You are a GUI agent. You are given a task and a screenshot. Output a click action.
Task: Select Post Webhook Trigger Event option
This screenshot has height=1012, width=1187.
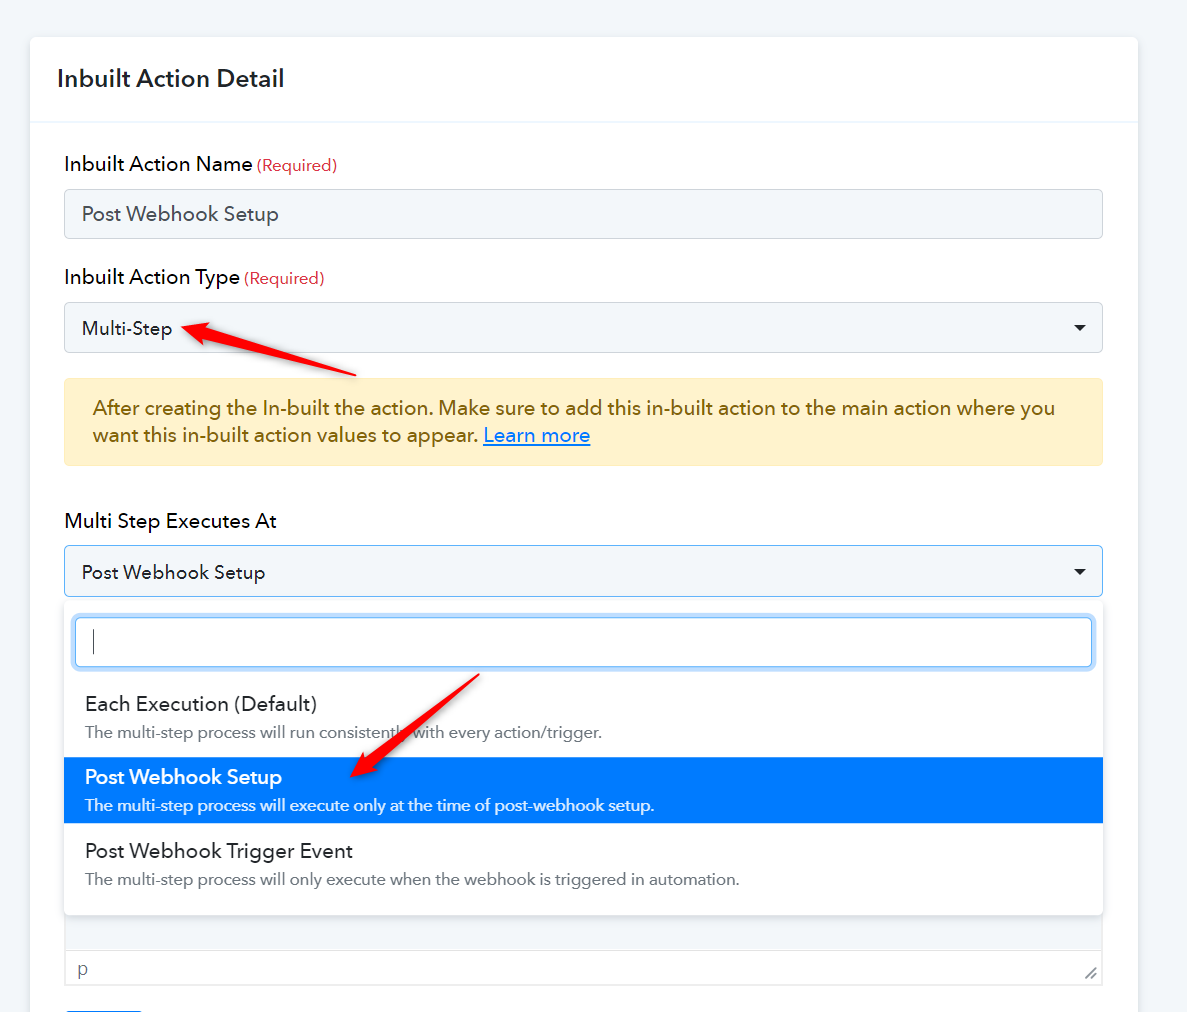click(x=583, y=864)
